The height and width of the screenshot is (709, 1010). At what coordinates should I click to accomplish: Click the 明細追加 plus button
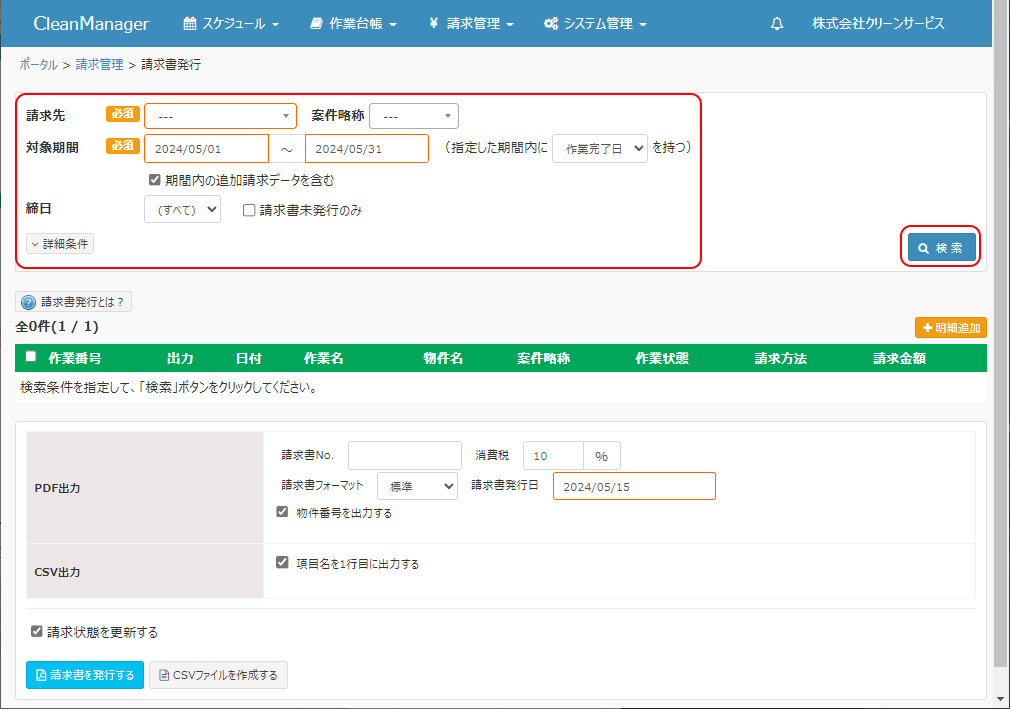950,327
